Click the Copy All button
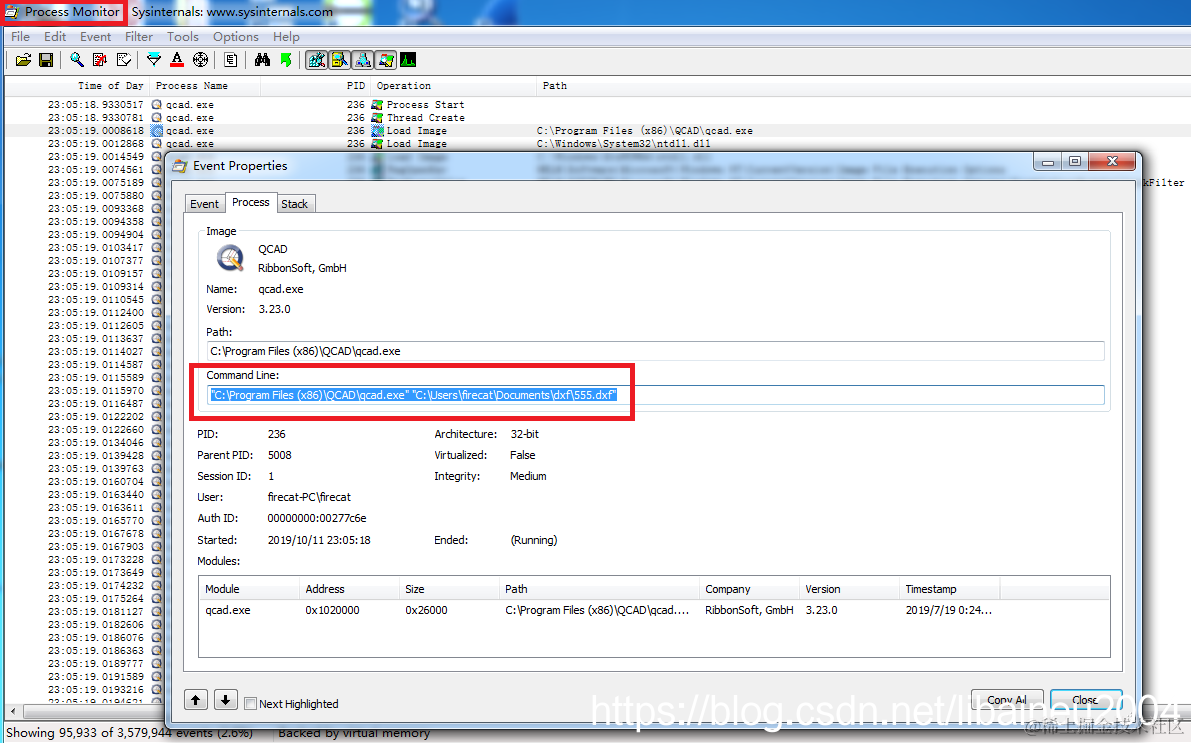Screen dimensions: 1191x743 [x=1006, y=700]
